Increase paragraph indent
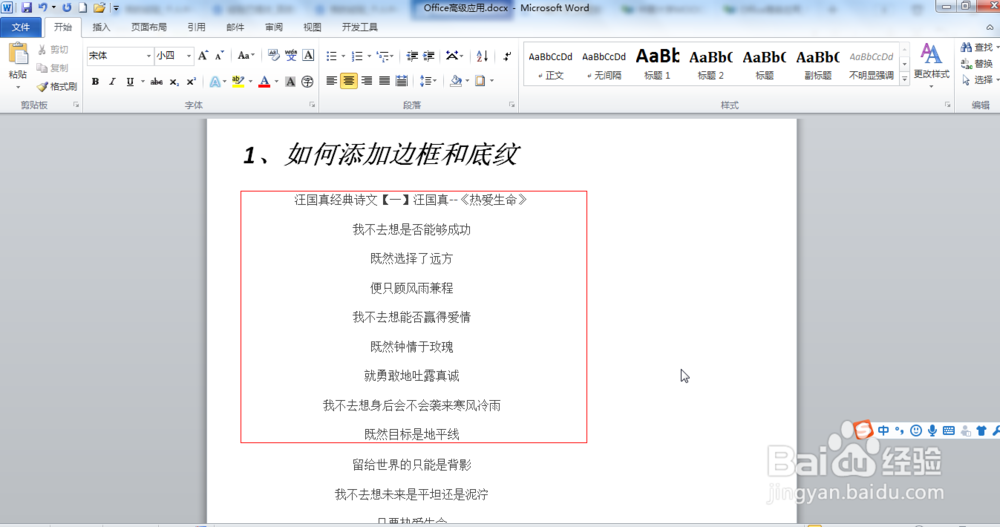This screenshot has width=1000, height=527. click(429, 56)
